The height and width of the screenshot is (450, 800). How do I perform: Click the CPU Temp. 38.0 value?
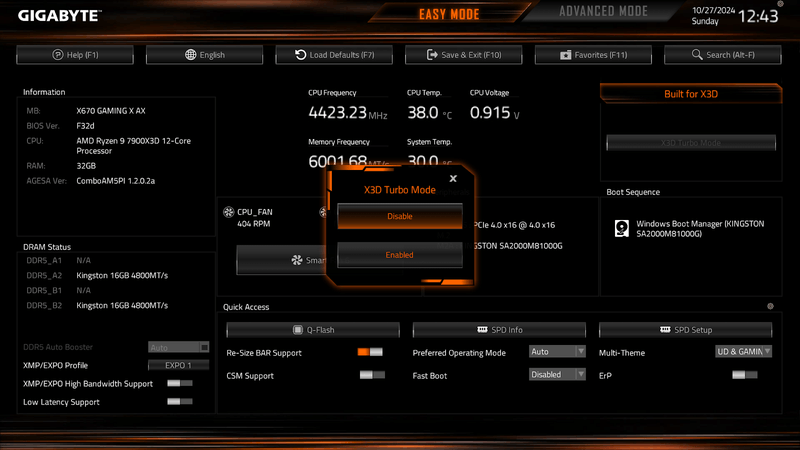click(430, 113)
